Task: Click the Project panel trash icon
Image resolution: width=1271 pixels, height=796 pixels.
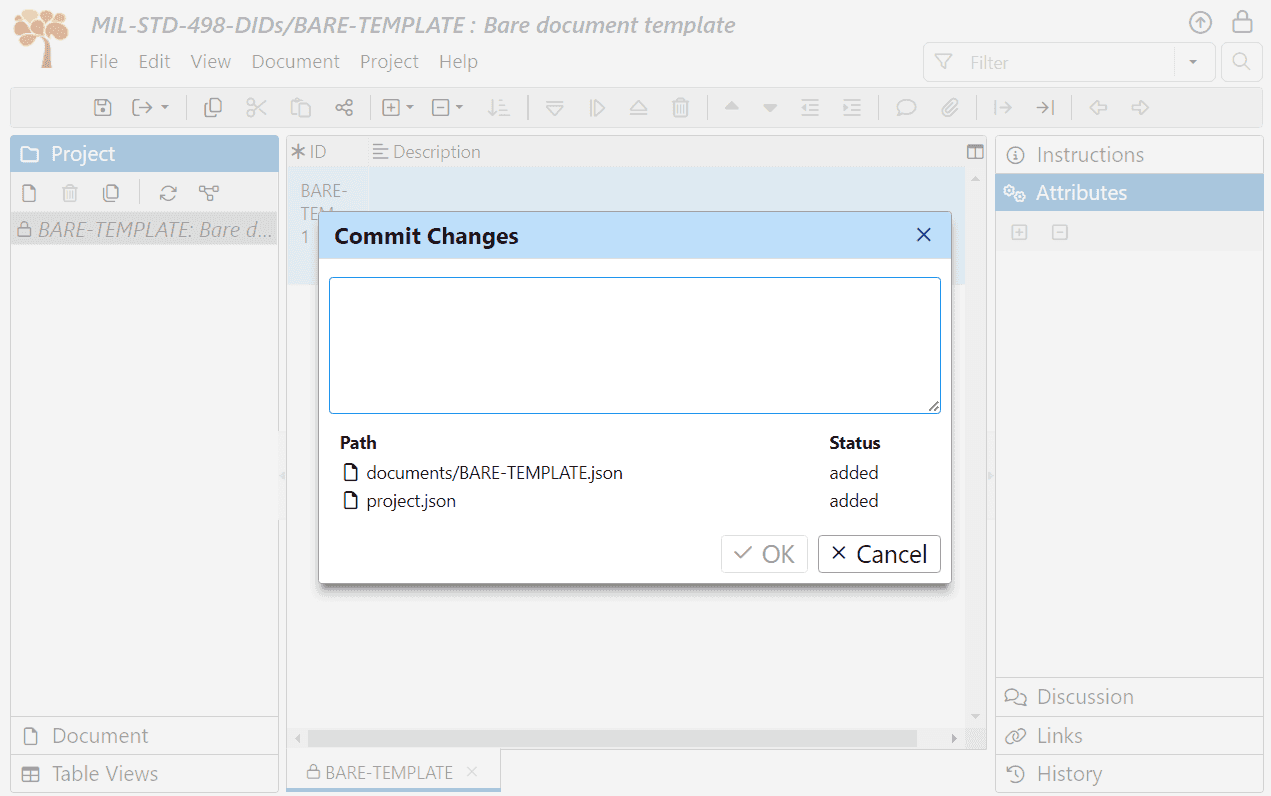Action: tap(70, 193)
